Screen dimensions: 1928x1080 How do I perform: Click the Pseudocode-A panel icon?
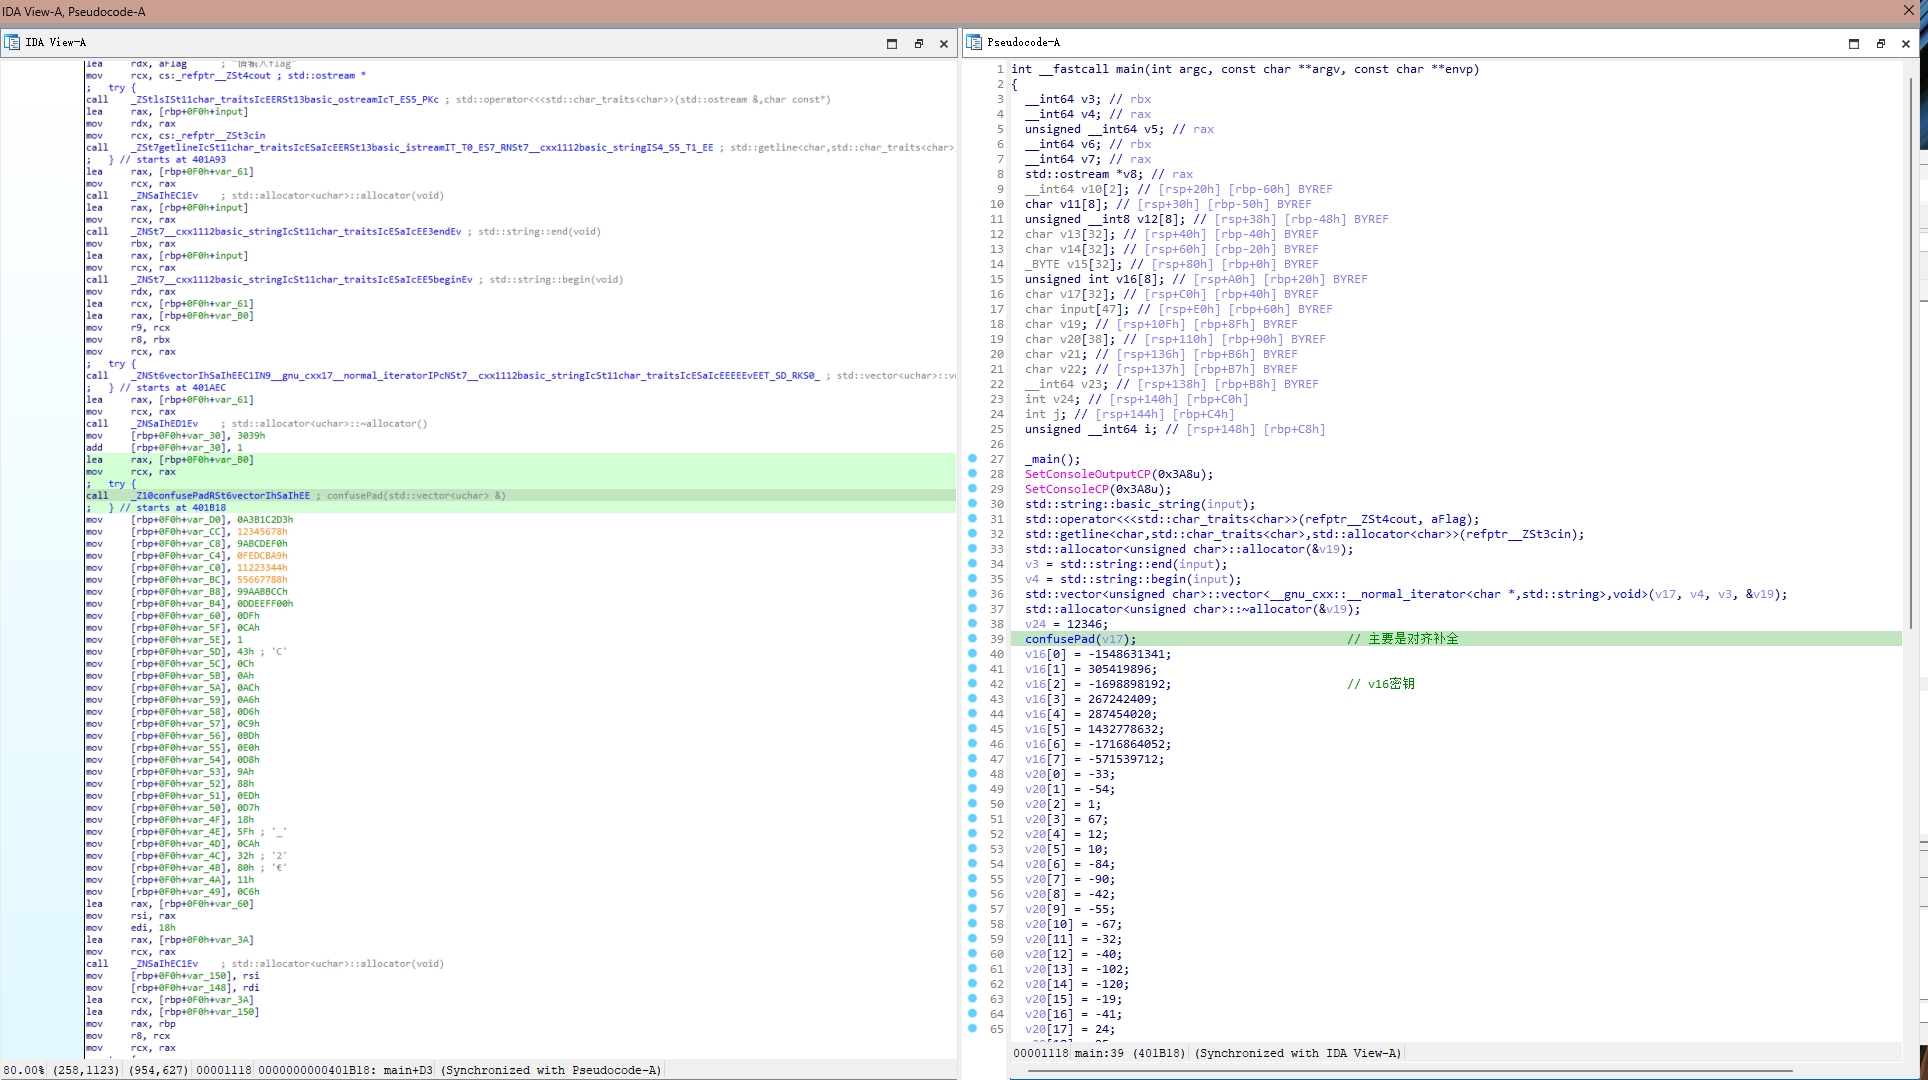point(974,42)
